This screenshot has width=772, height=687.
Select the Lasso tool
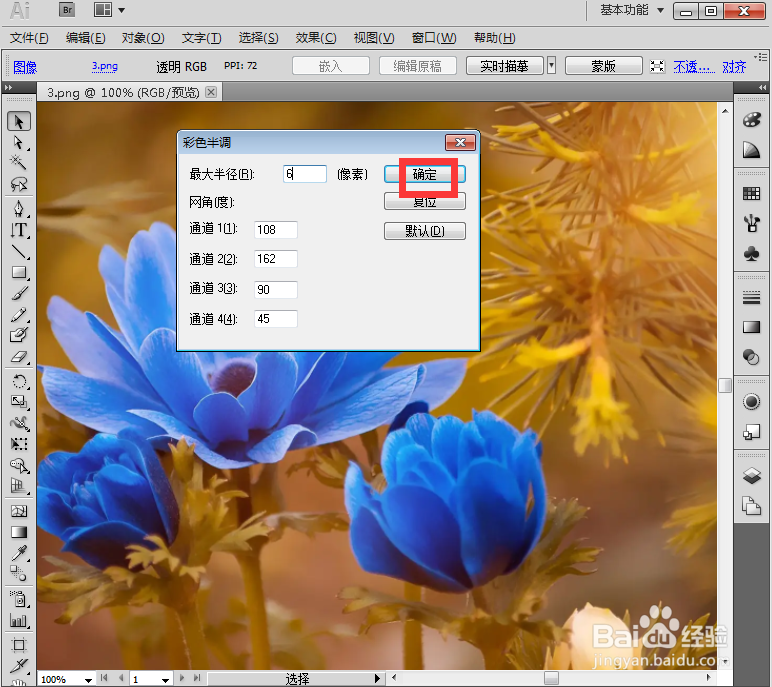point(19,184)
